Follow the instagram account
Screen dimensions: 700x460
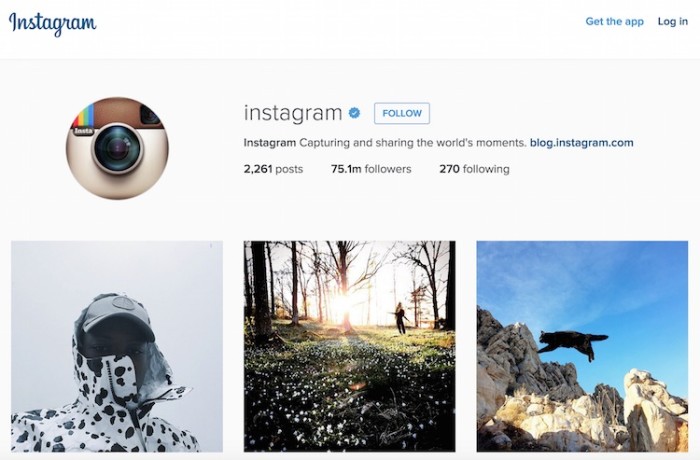point(402,113)
